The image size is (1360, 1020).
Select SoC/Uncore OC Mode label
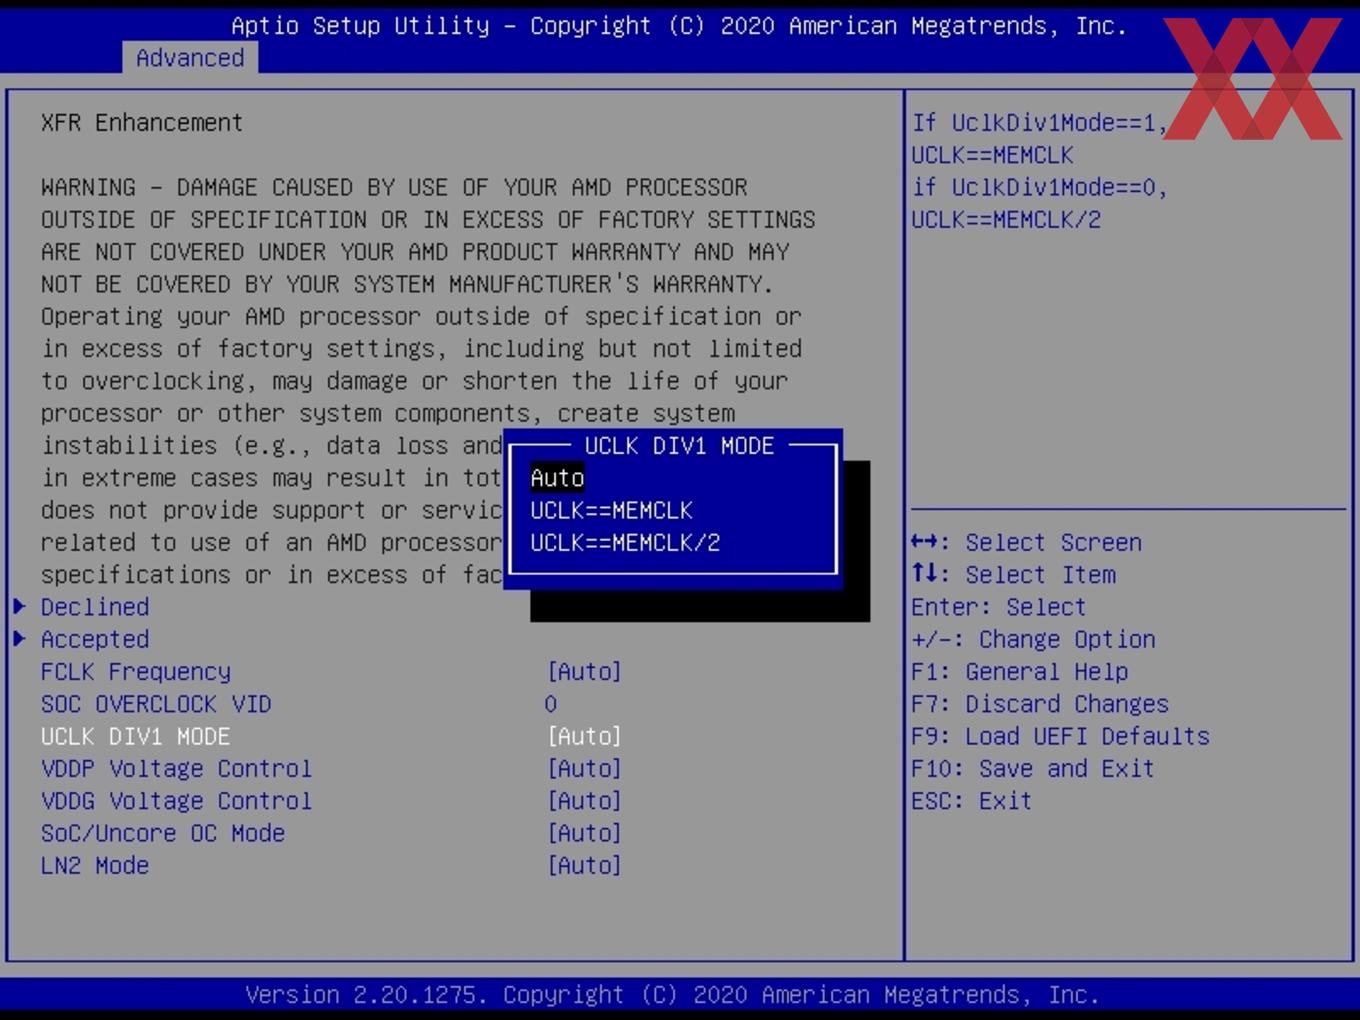pyautogui.click(x=163, y=833)
